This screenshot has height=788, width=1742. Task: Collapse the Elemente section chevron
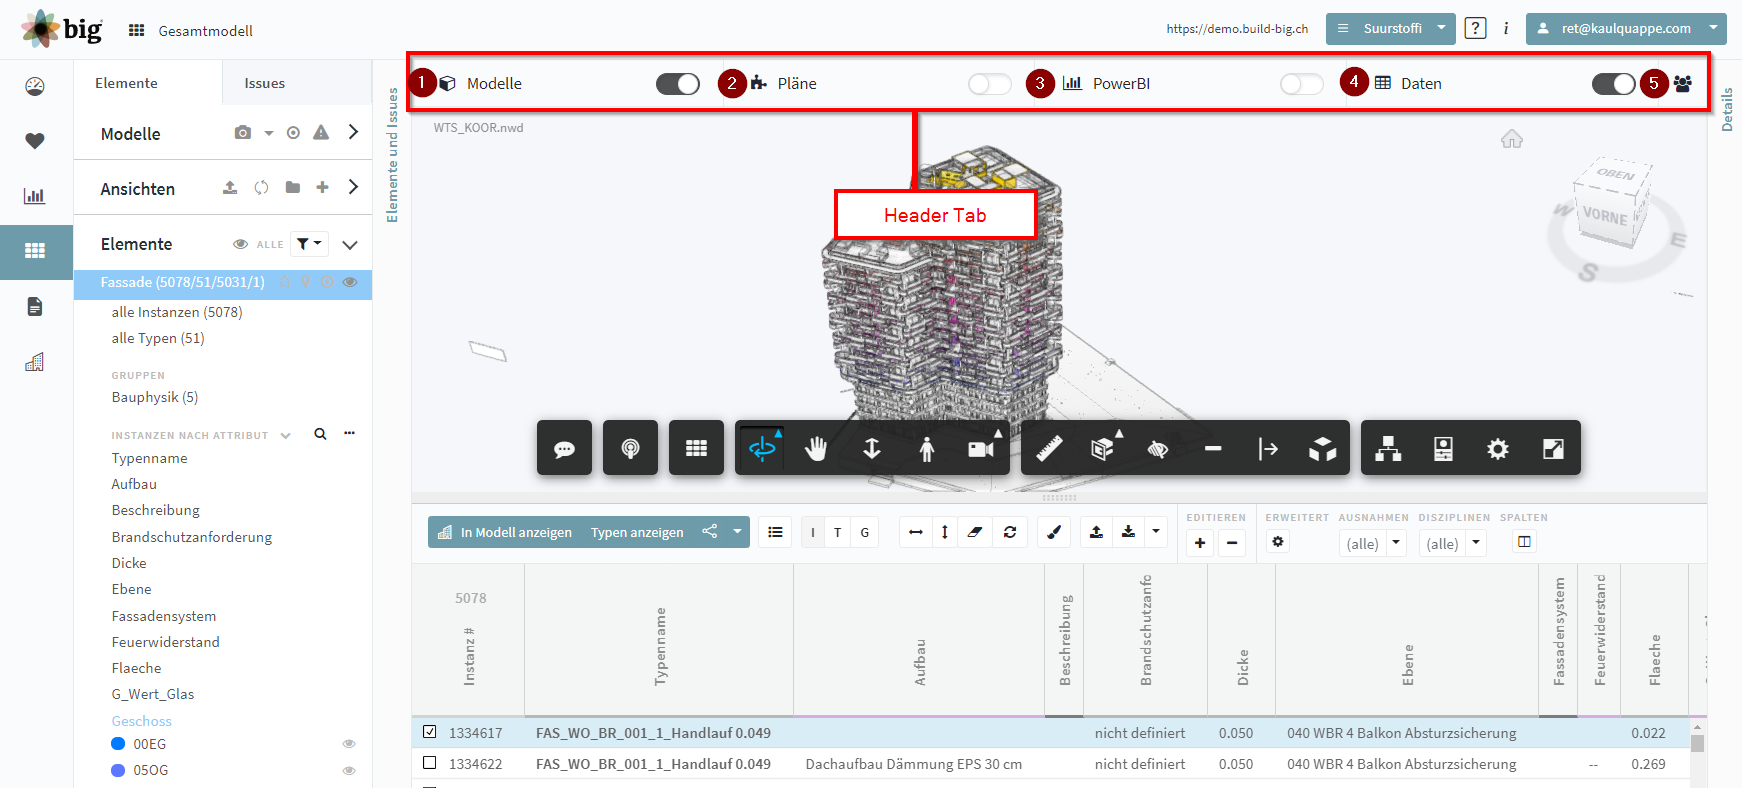pos(350,244)
